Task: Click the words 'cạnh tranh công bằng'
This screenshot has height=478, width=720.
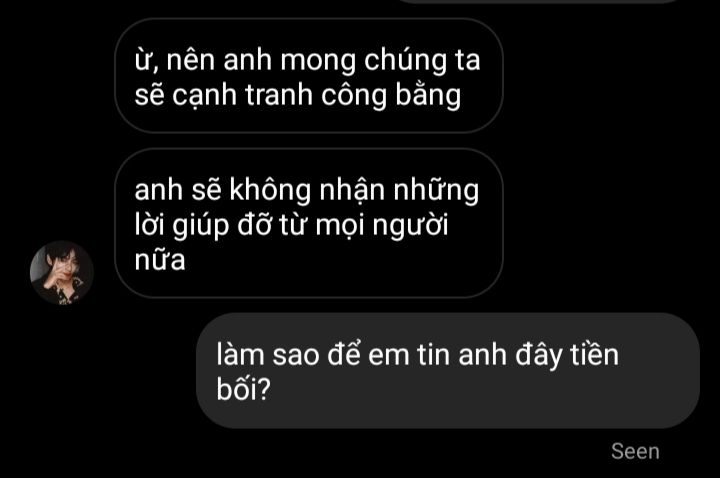Action: [316, 96]
